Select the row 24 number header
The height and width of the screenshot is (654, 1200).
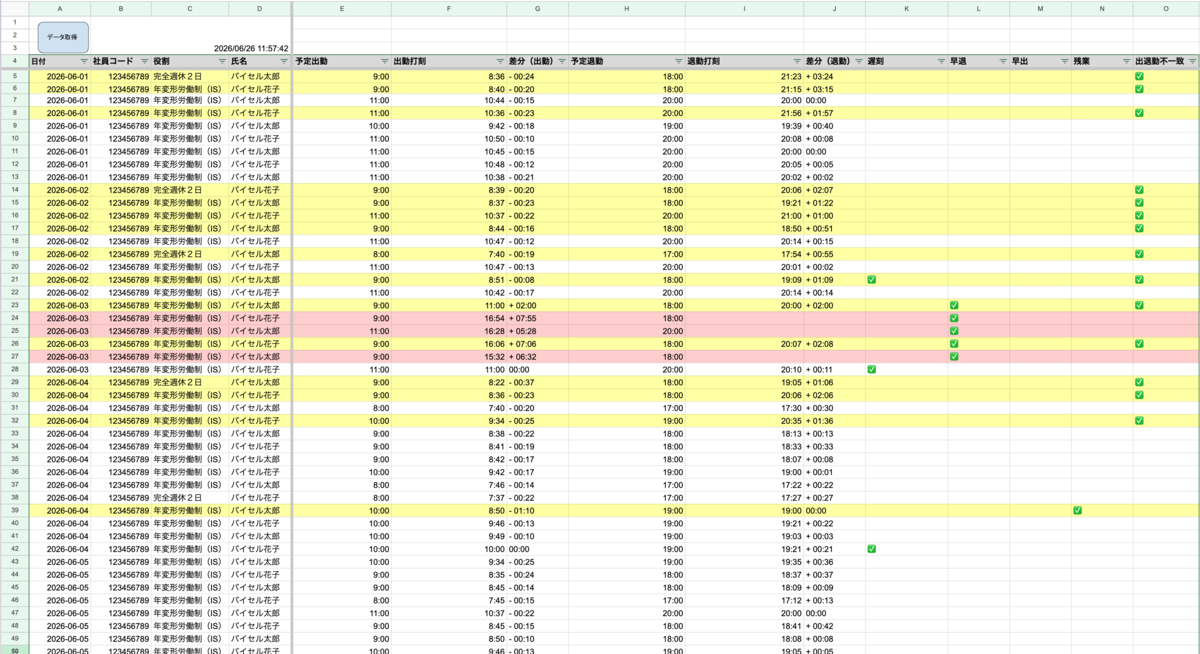point(14,318)
